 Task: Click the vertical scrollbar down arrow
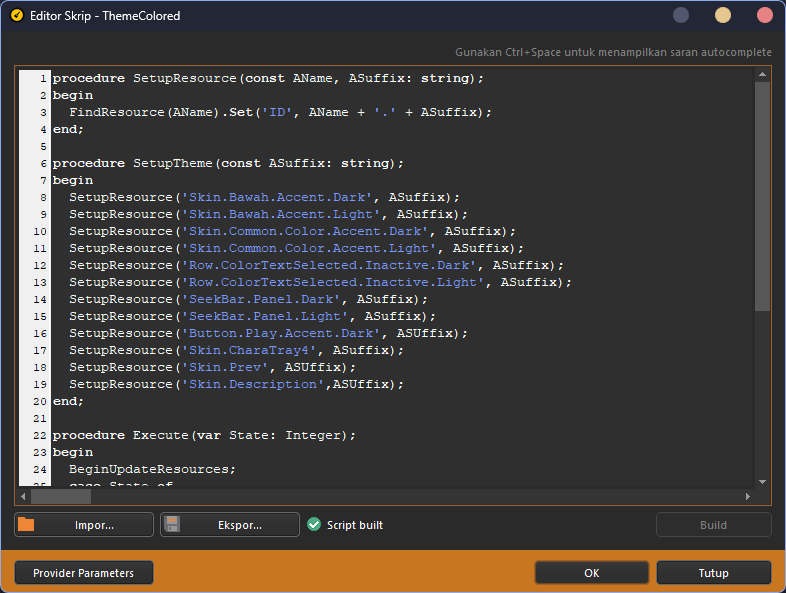tap(762, 481)
